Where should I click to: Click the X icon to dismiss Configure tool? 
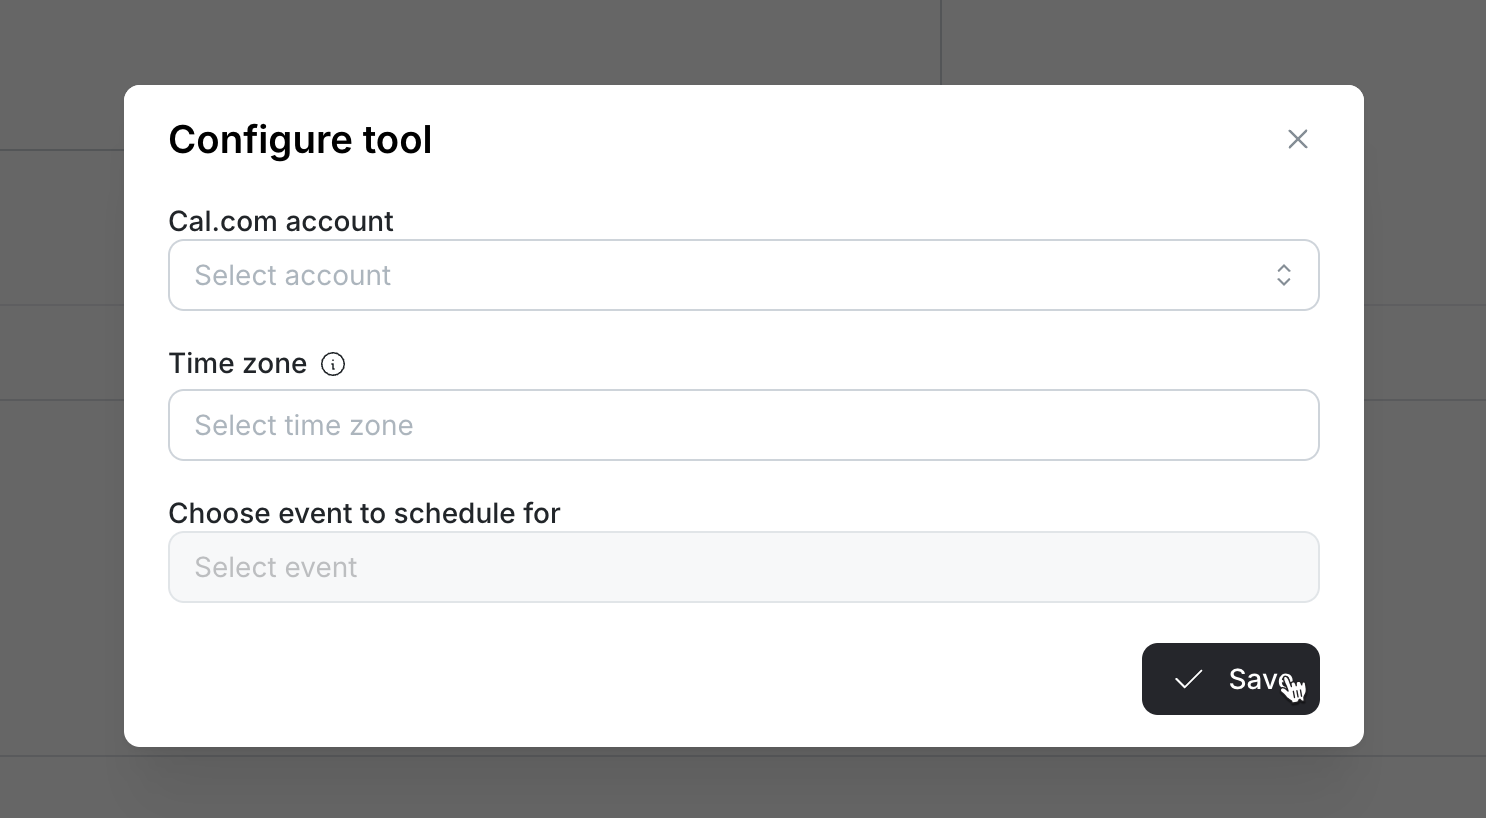[1297, 139]
